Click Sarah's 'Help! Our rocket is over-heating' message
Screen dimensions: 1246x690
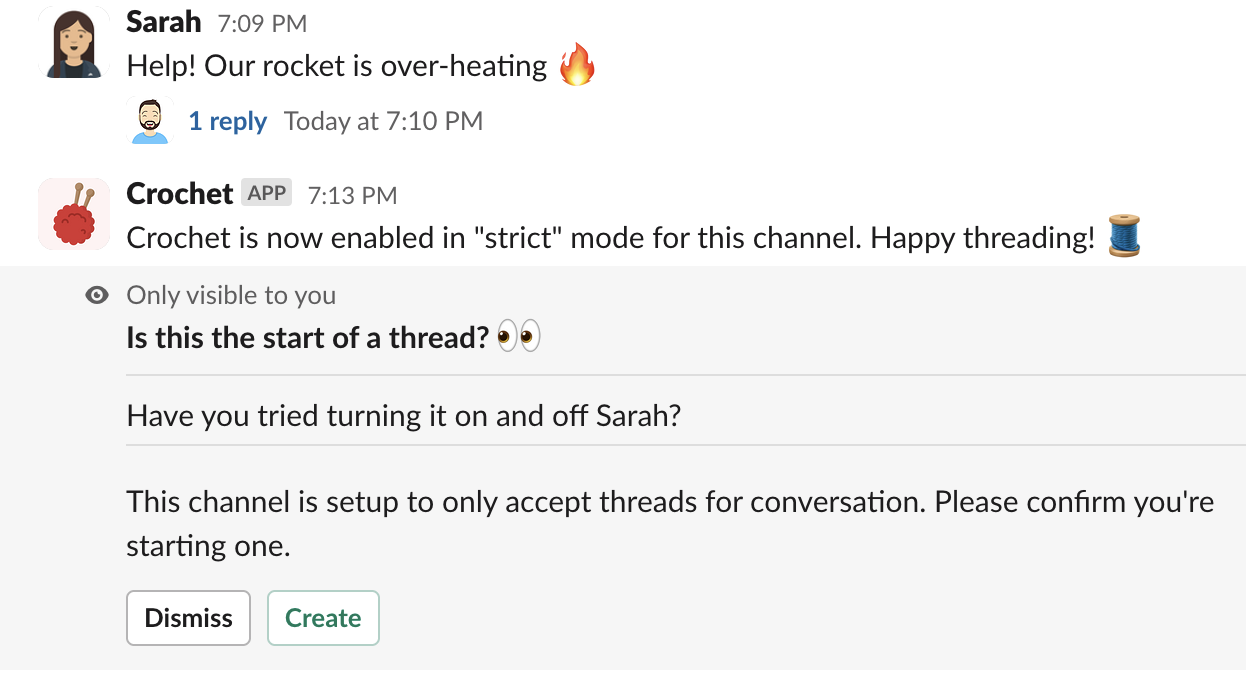click(x=337, y=66)
